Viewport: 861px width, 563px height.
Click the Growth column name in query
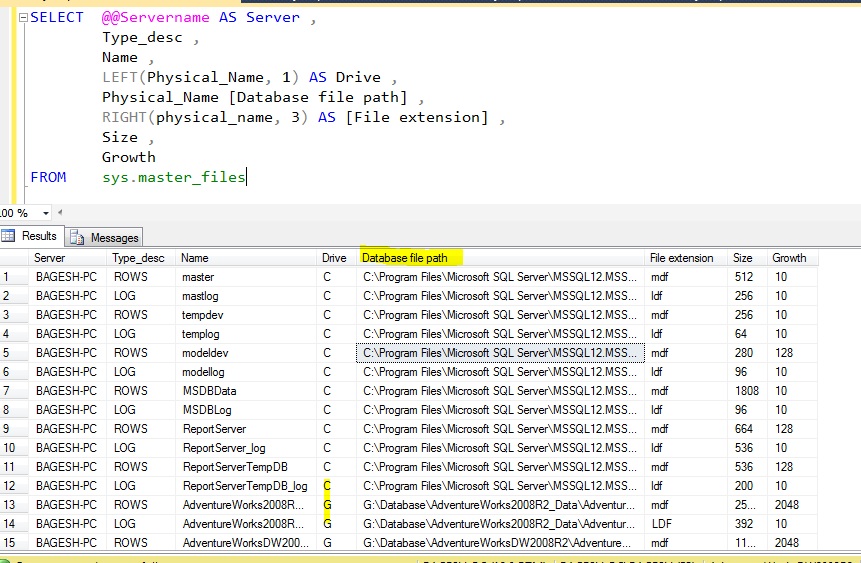[x=128, y=158]
